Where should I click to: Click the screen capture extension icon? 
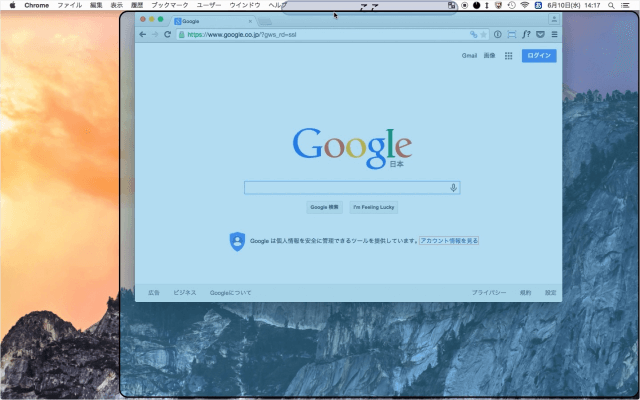tap(511, 35)
